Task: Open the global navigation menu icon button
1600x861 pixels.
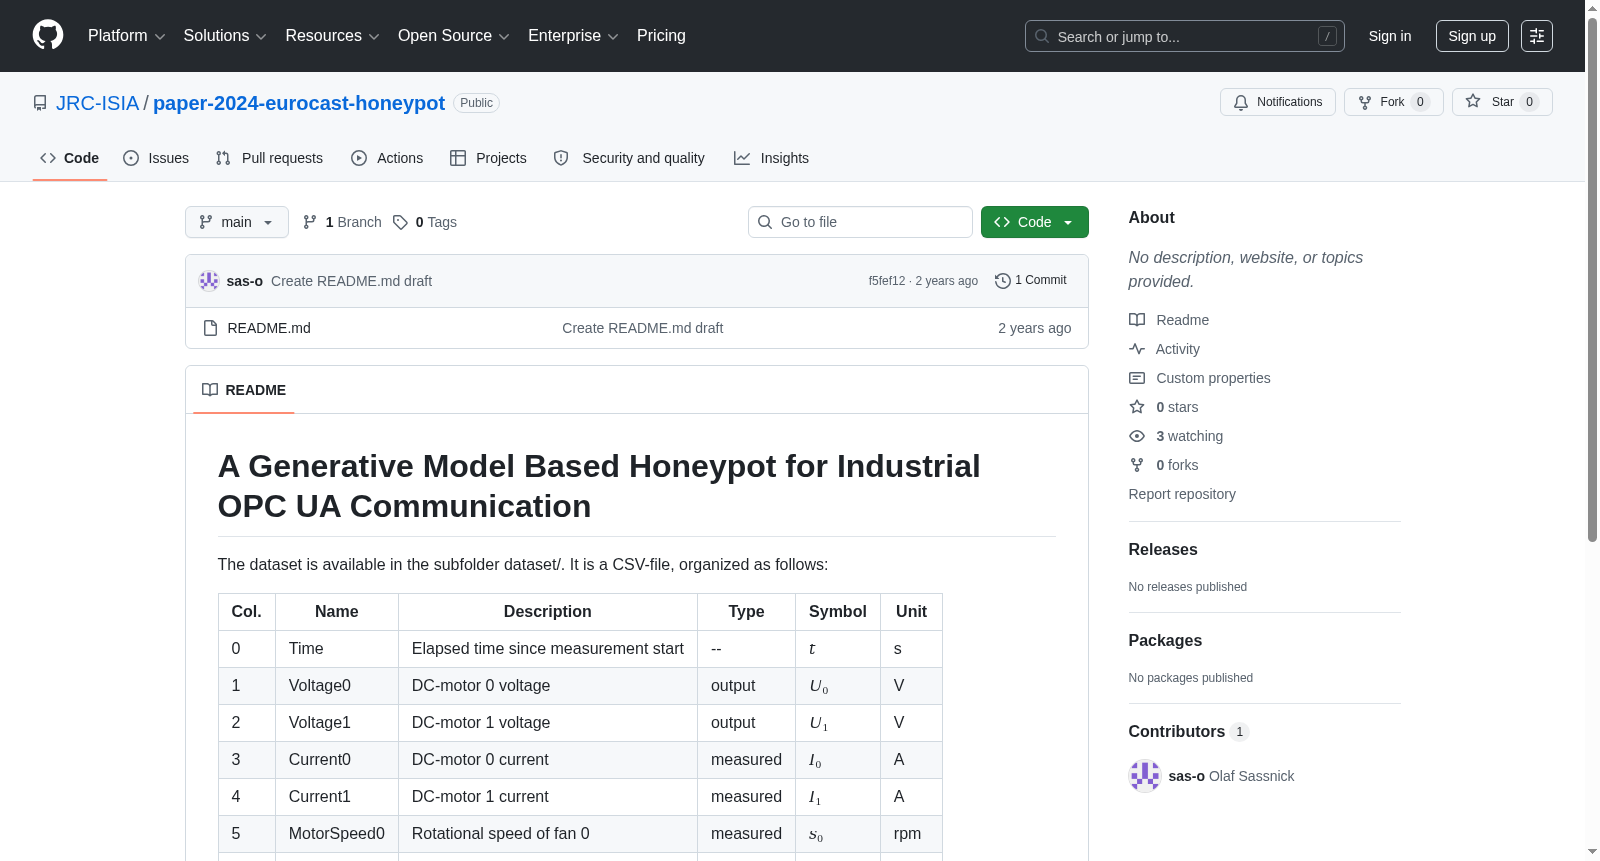Action: pyautogui.click(x=1536, y=36)
